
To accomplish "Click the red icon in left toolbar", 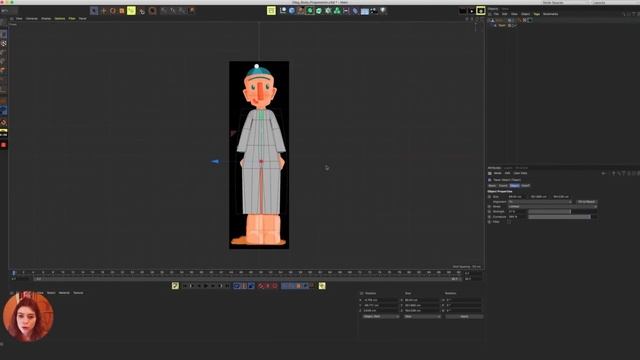I will click(x=4, y=145).
